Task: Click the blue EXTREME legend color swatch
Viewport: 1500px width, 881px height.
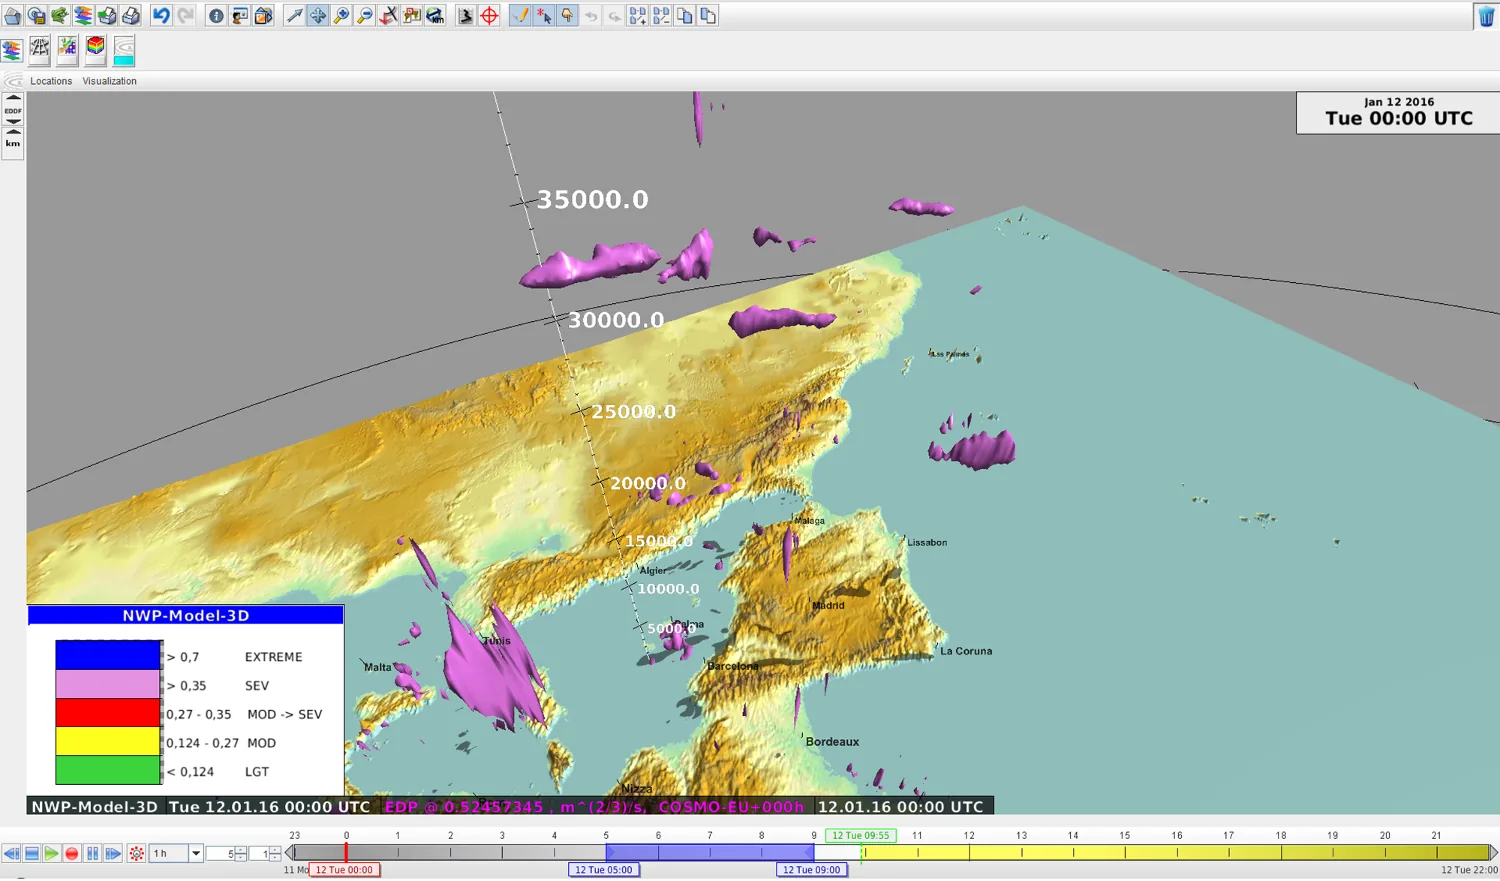Action: coord(108,655)
